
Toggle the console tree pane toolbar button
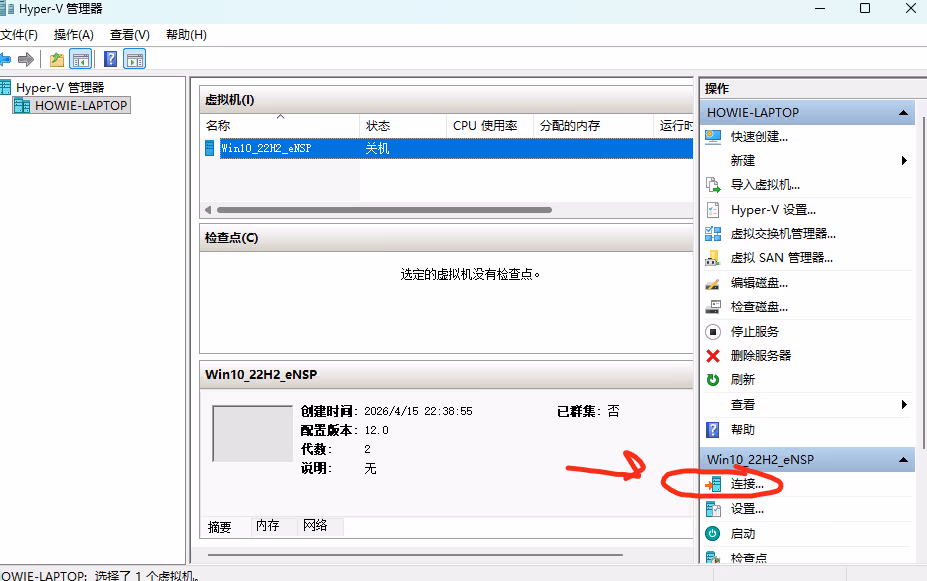coord(81,59)
